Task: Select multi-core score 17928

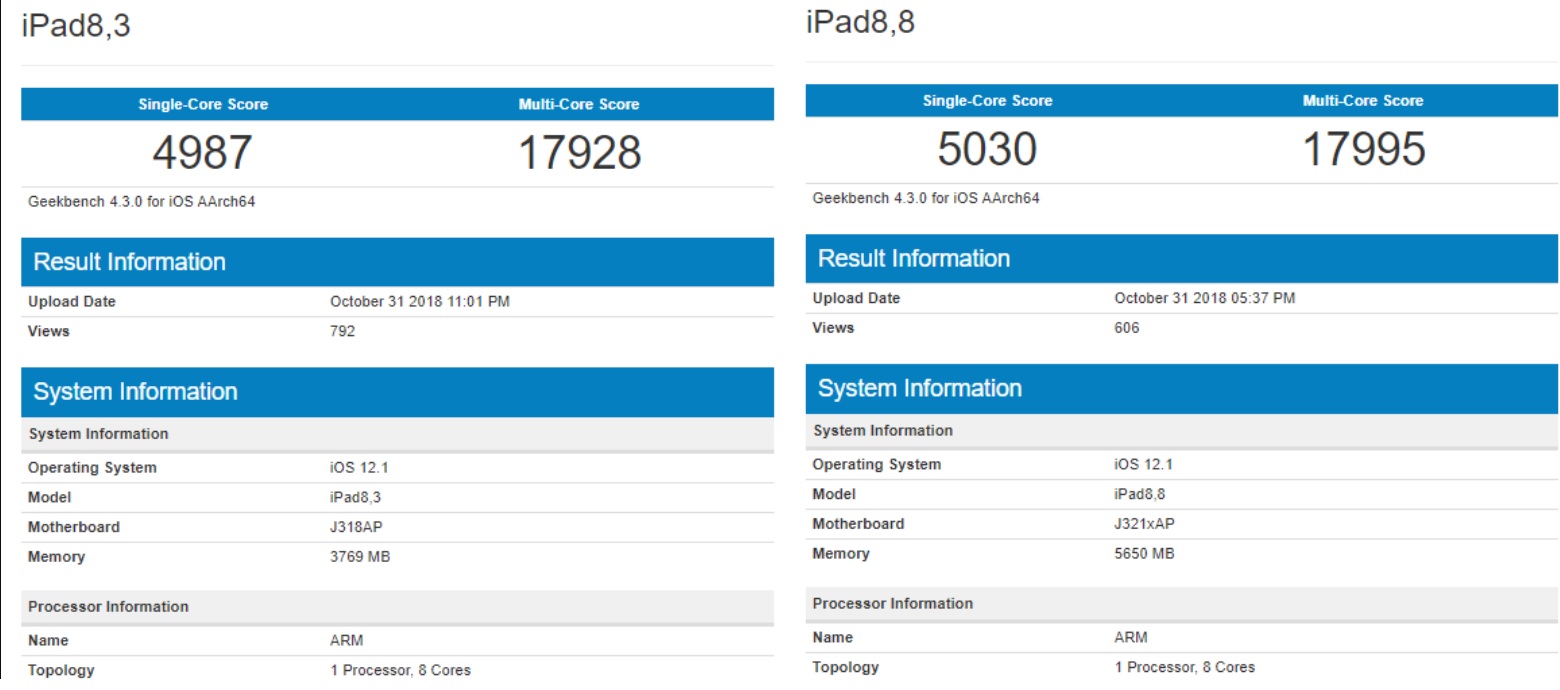Action: coord(579,152)
